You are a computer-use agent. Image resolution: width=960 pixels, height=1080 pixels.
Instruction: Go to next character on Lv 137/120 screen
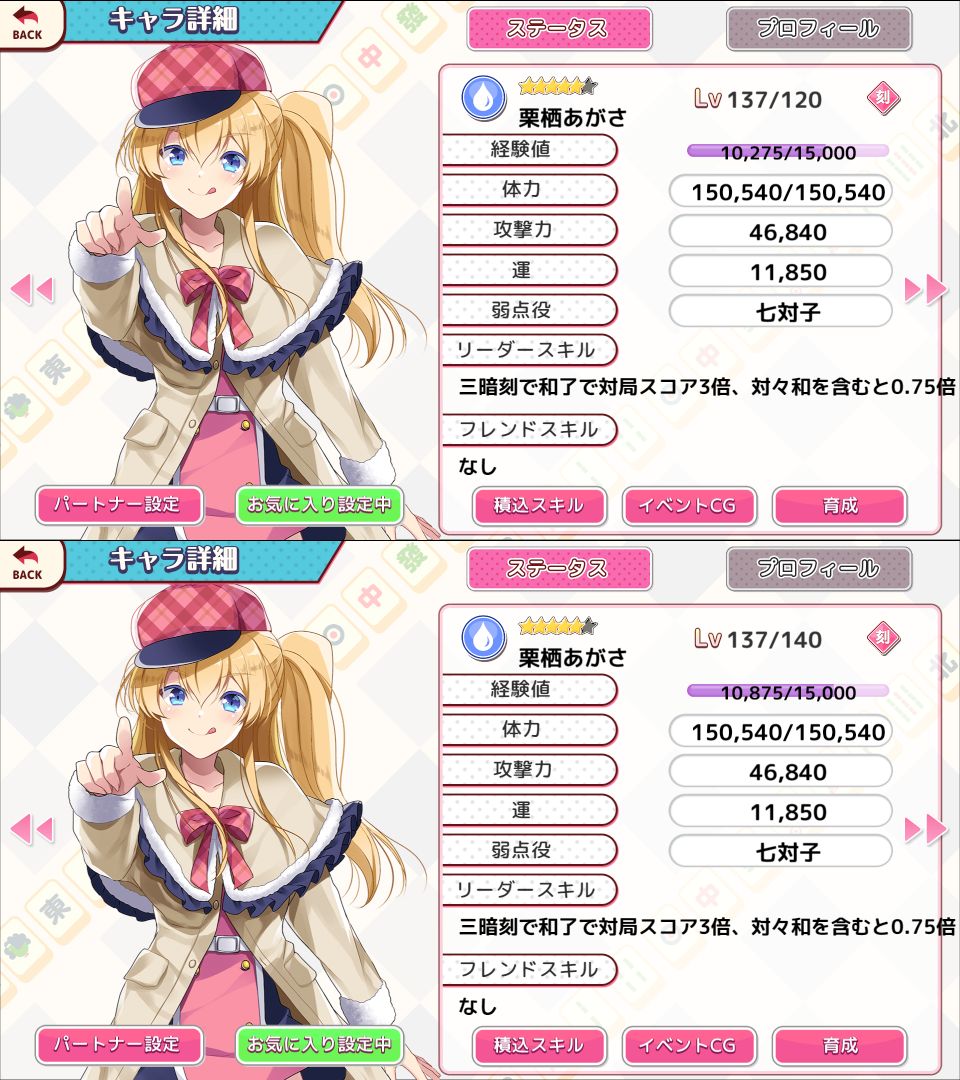point(926,289)
